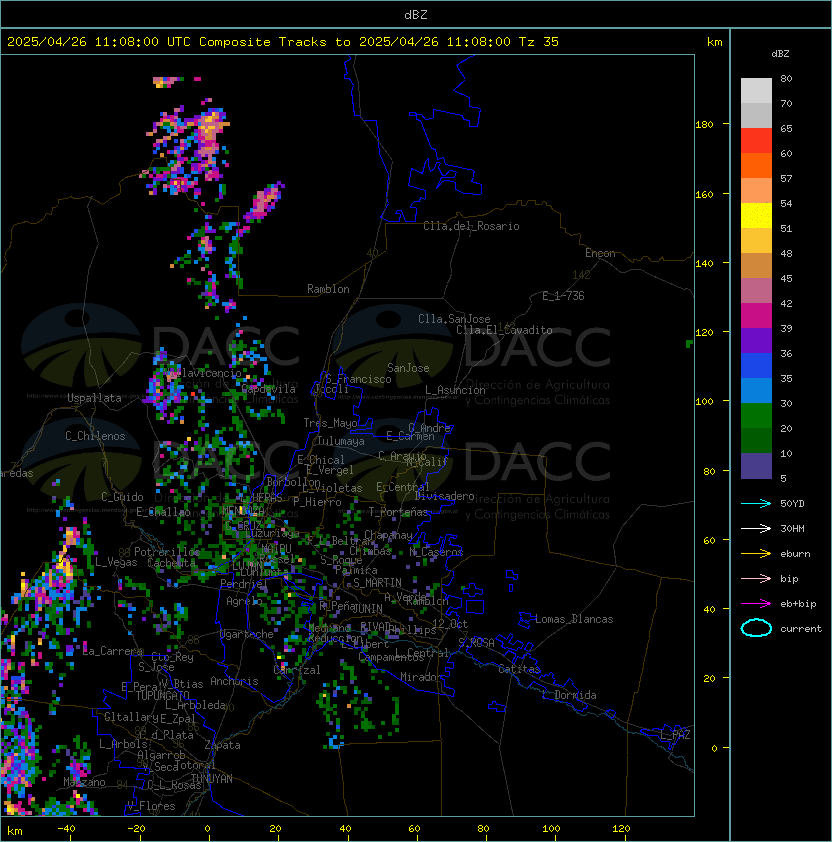This screenshot has height=842, width=832.
Task: Select the 'Ugarteche' map label
Action: point(247,634)
